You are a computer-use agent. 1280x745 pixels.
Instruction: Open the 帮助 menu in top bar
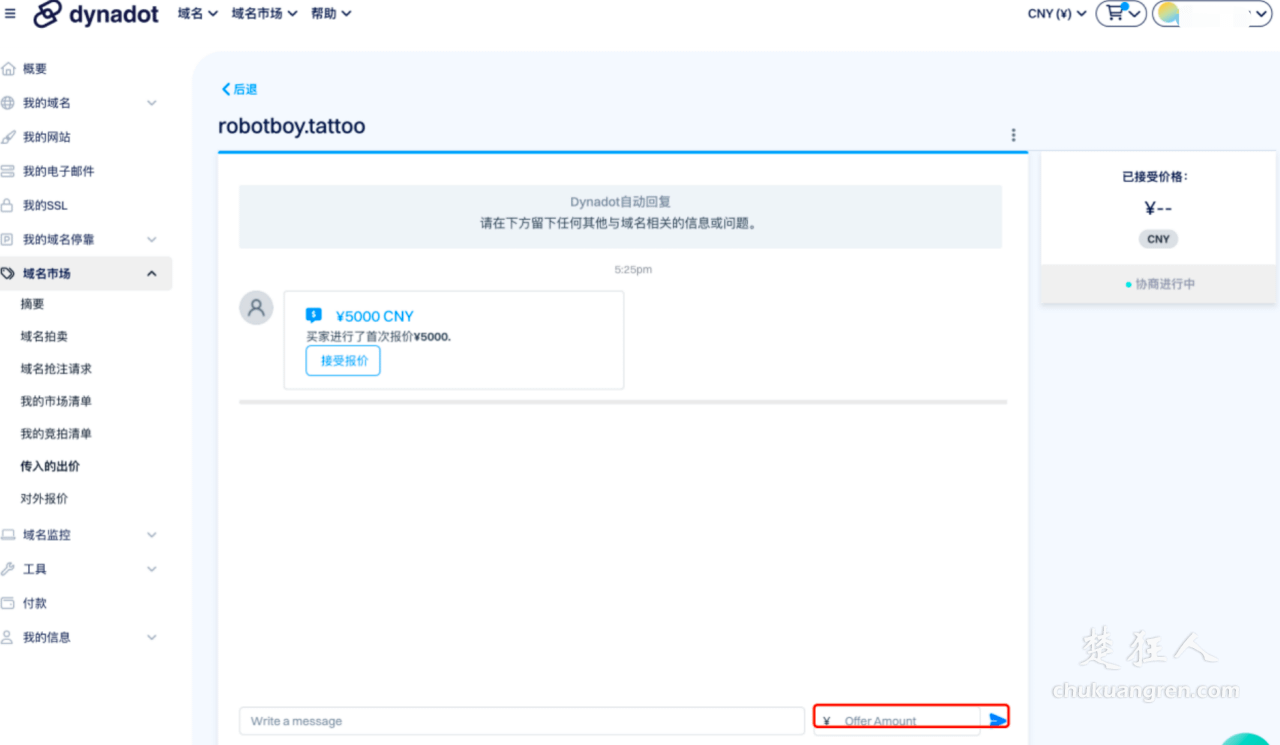click(x=330, y=13)
